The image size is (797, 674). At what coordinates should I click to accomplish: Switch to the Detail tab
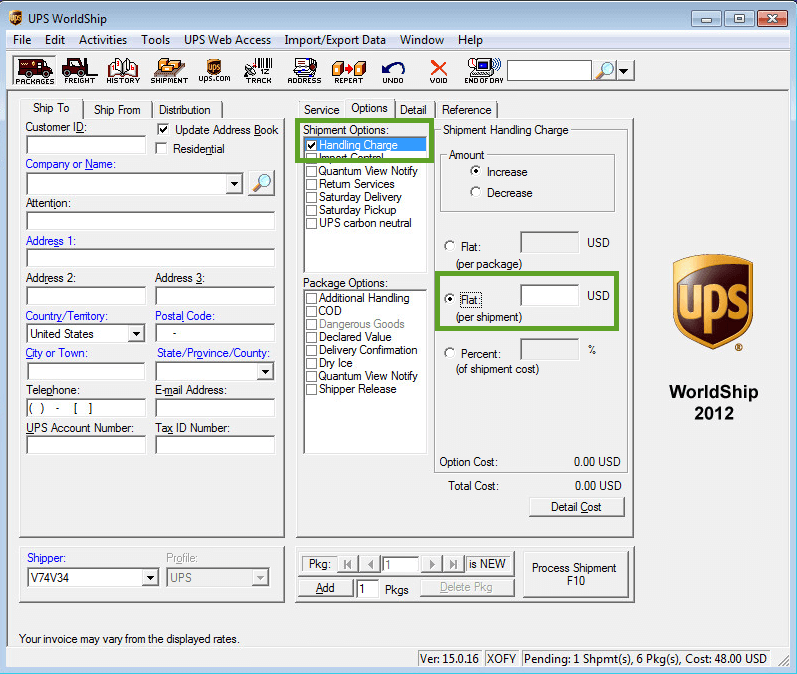pos(413,110)
